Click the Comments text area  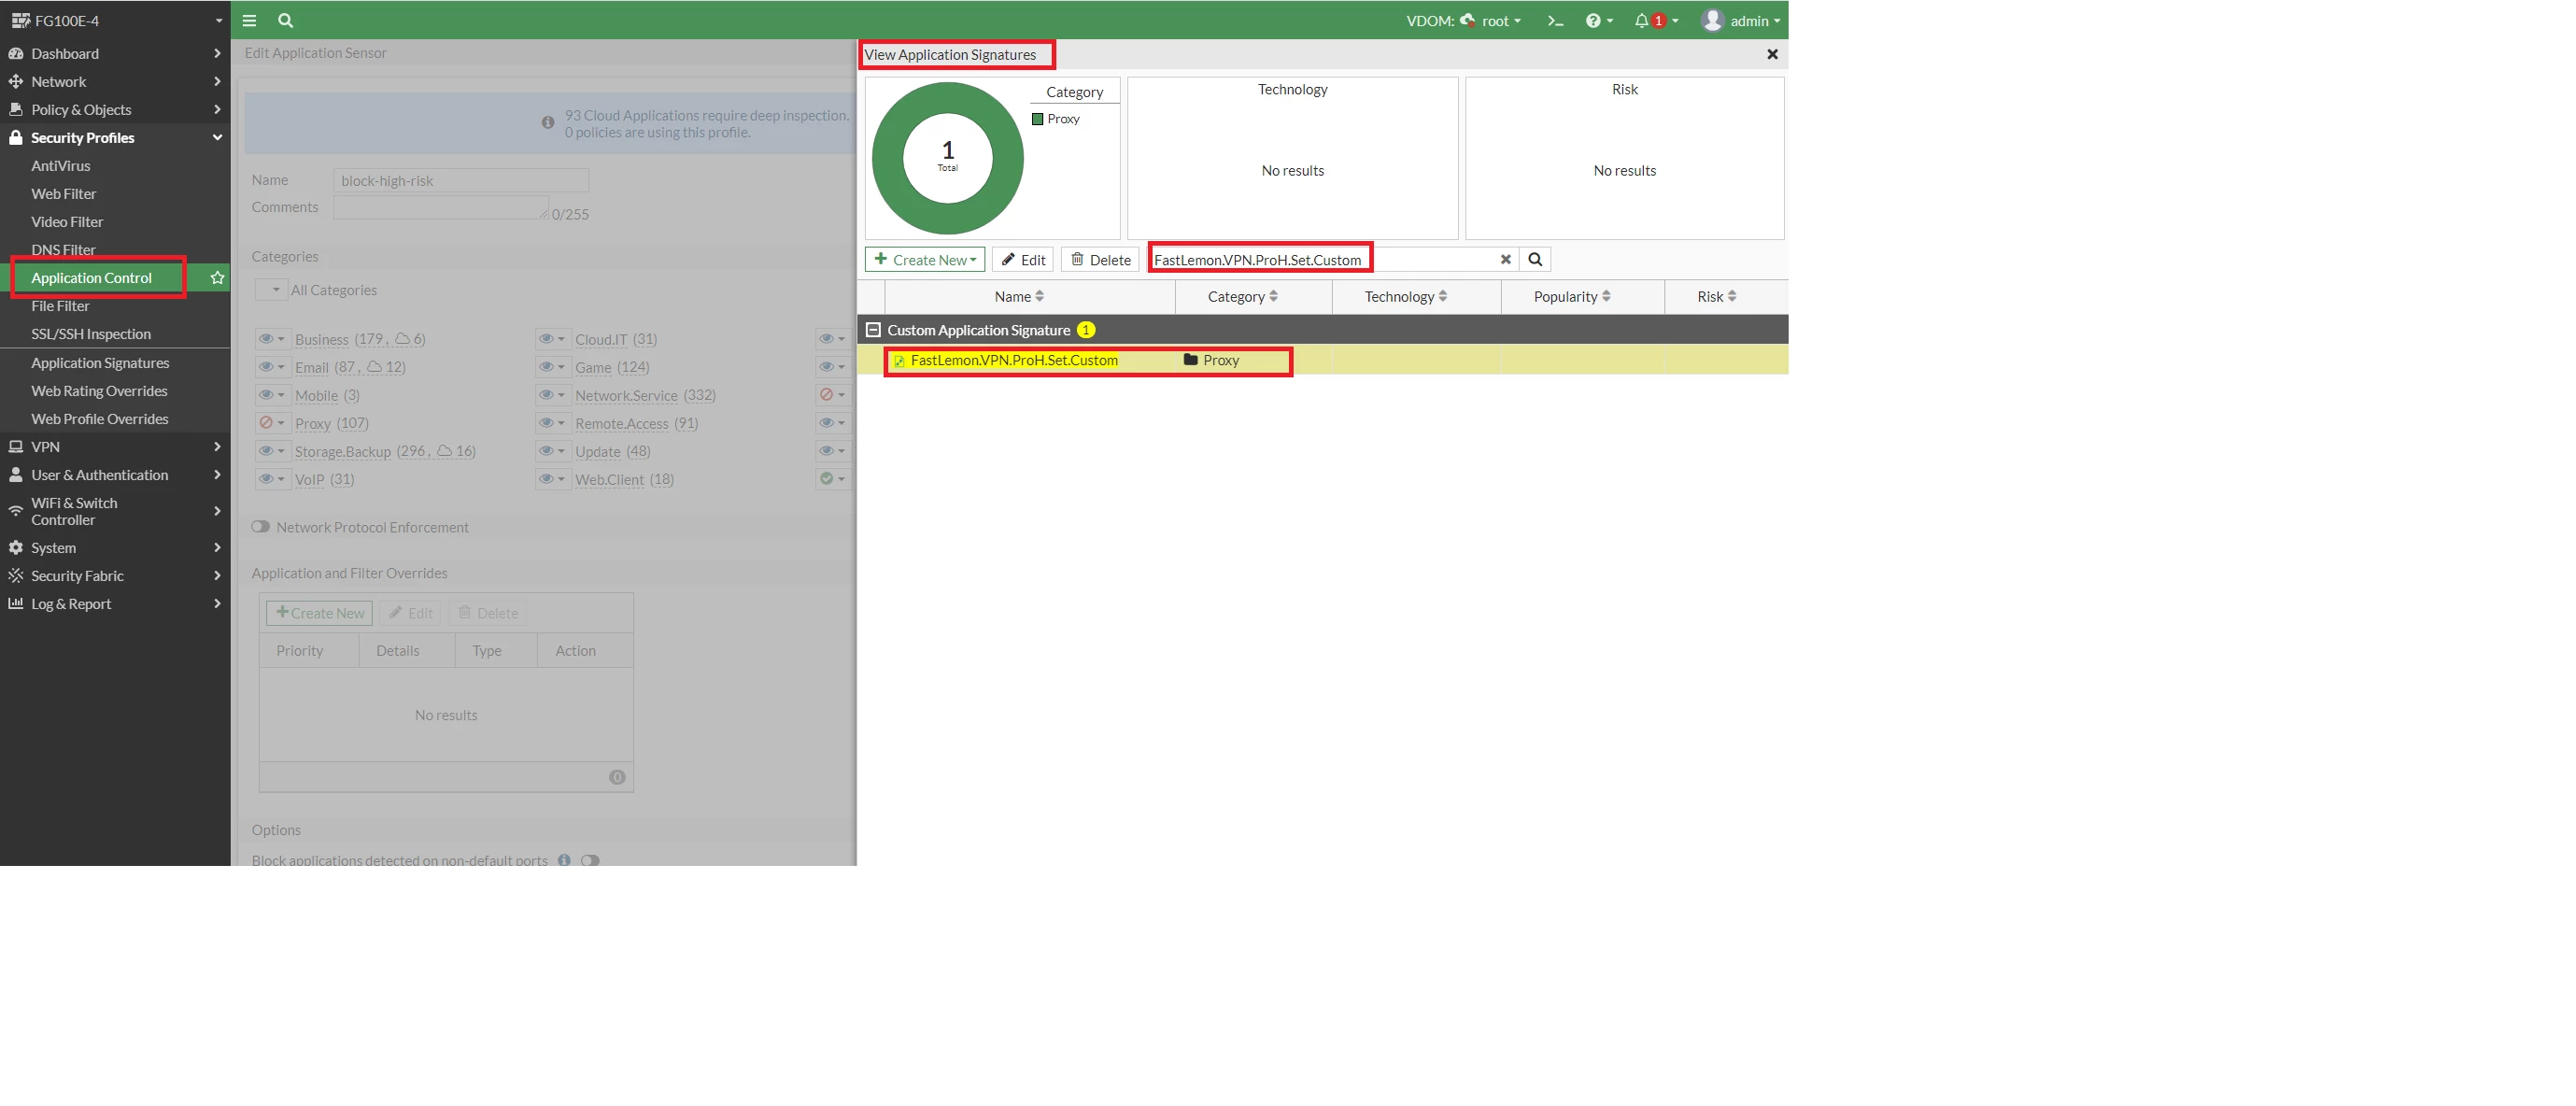click(x=441, y=207)
